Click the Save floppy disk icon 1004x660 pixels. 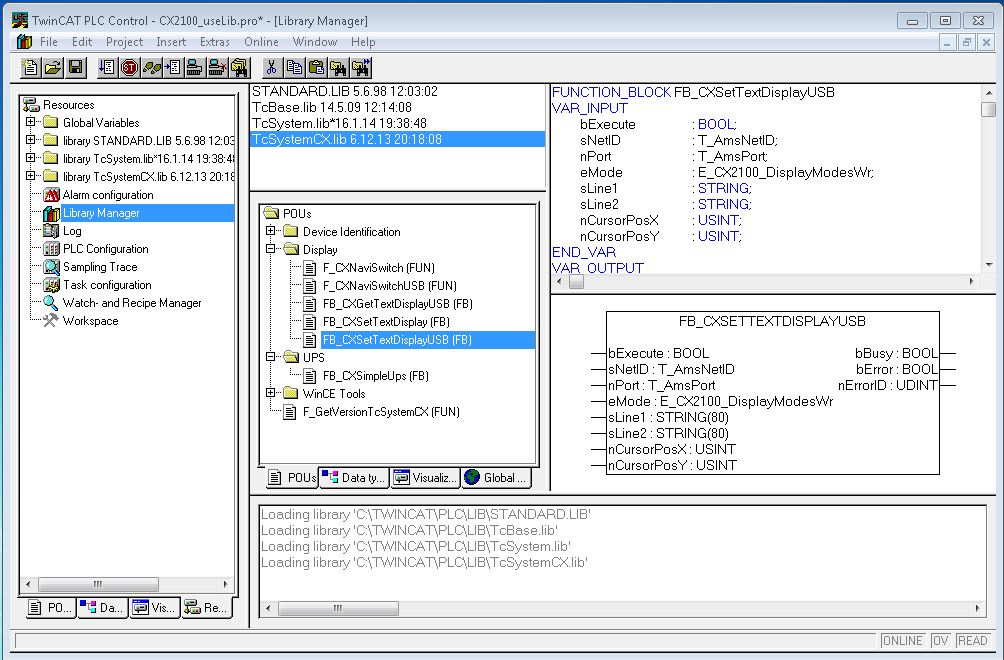(76, 67)
